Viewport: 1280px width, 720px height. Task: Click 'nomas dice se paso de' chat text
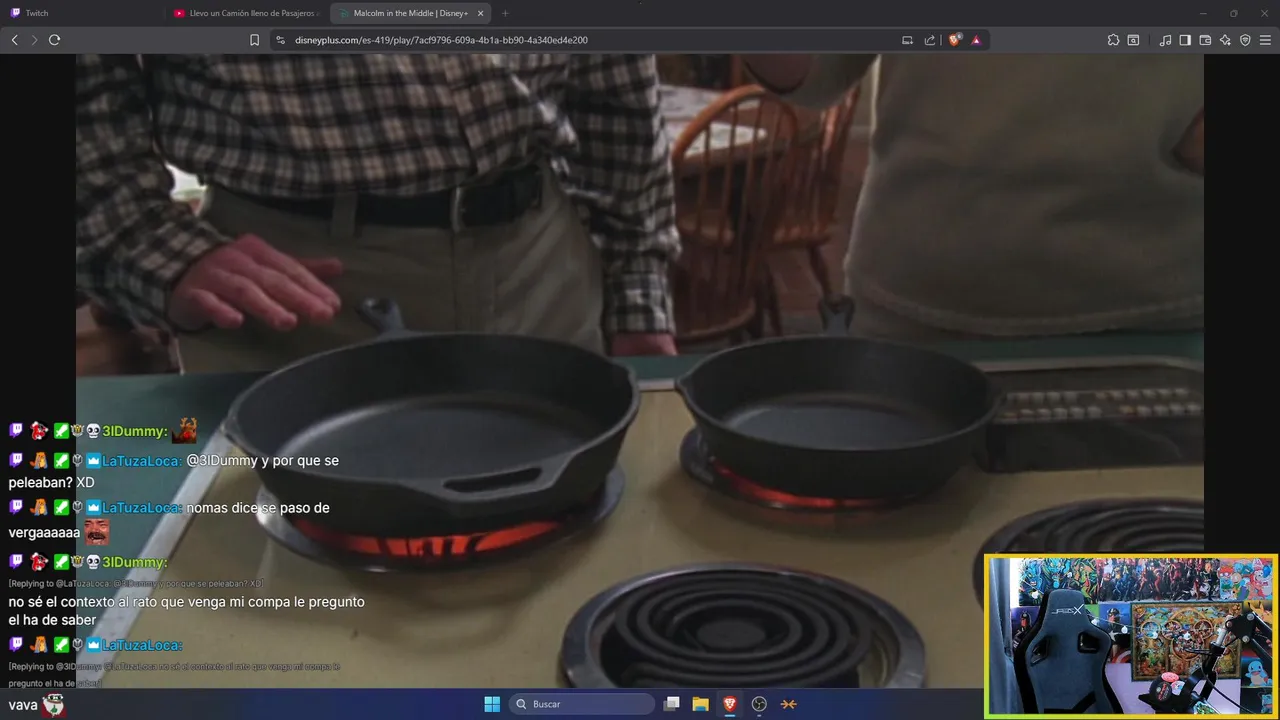pos(258,508)
